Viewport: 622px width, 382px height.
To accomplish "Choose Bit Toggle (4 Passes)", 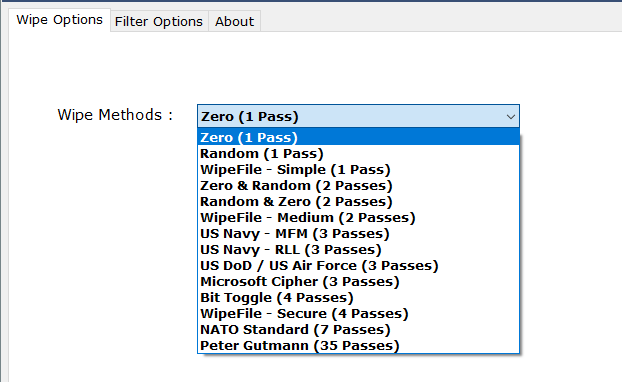I will point(358,298).
